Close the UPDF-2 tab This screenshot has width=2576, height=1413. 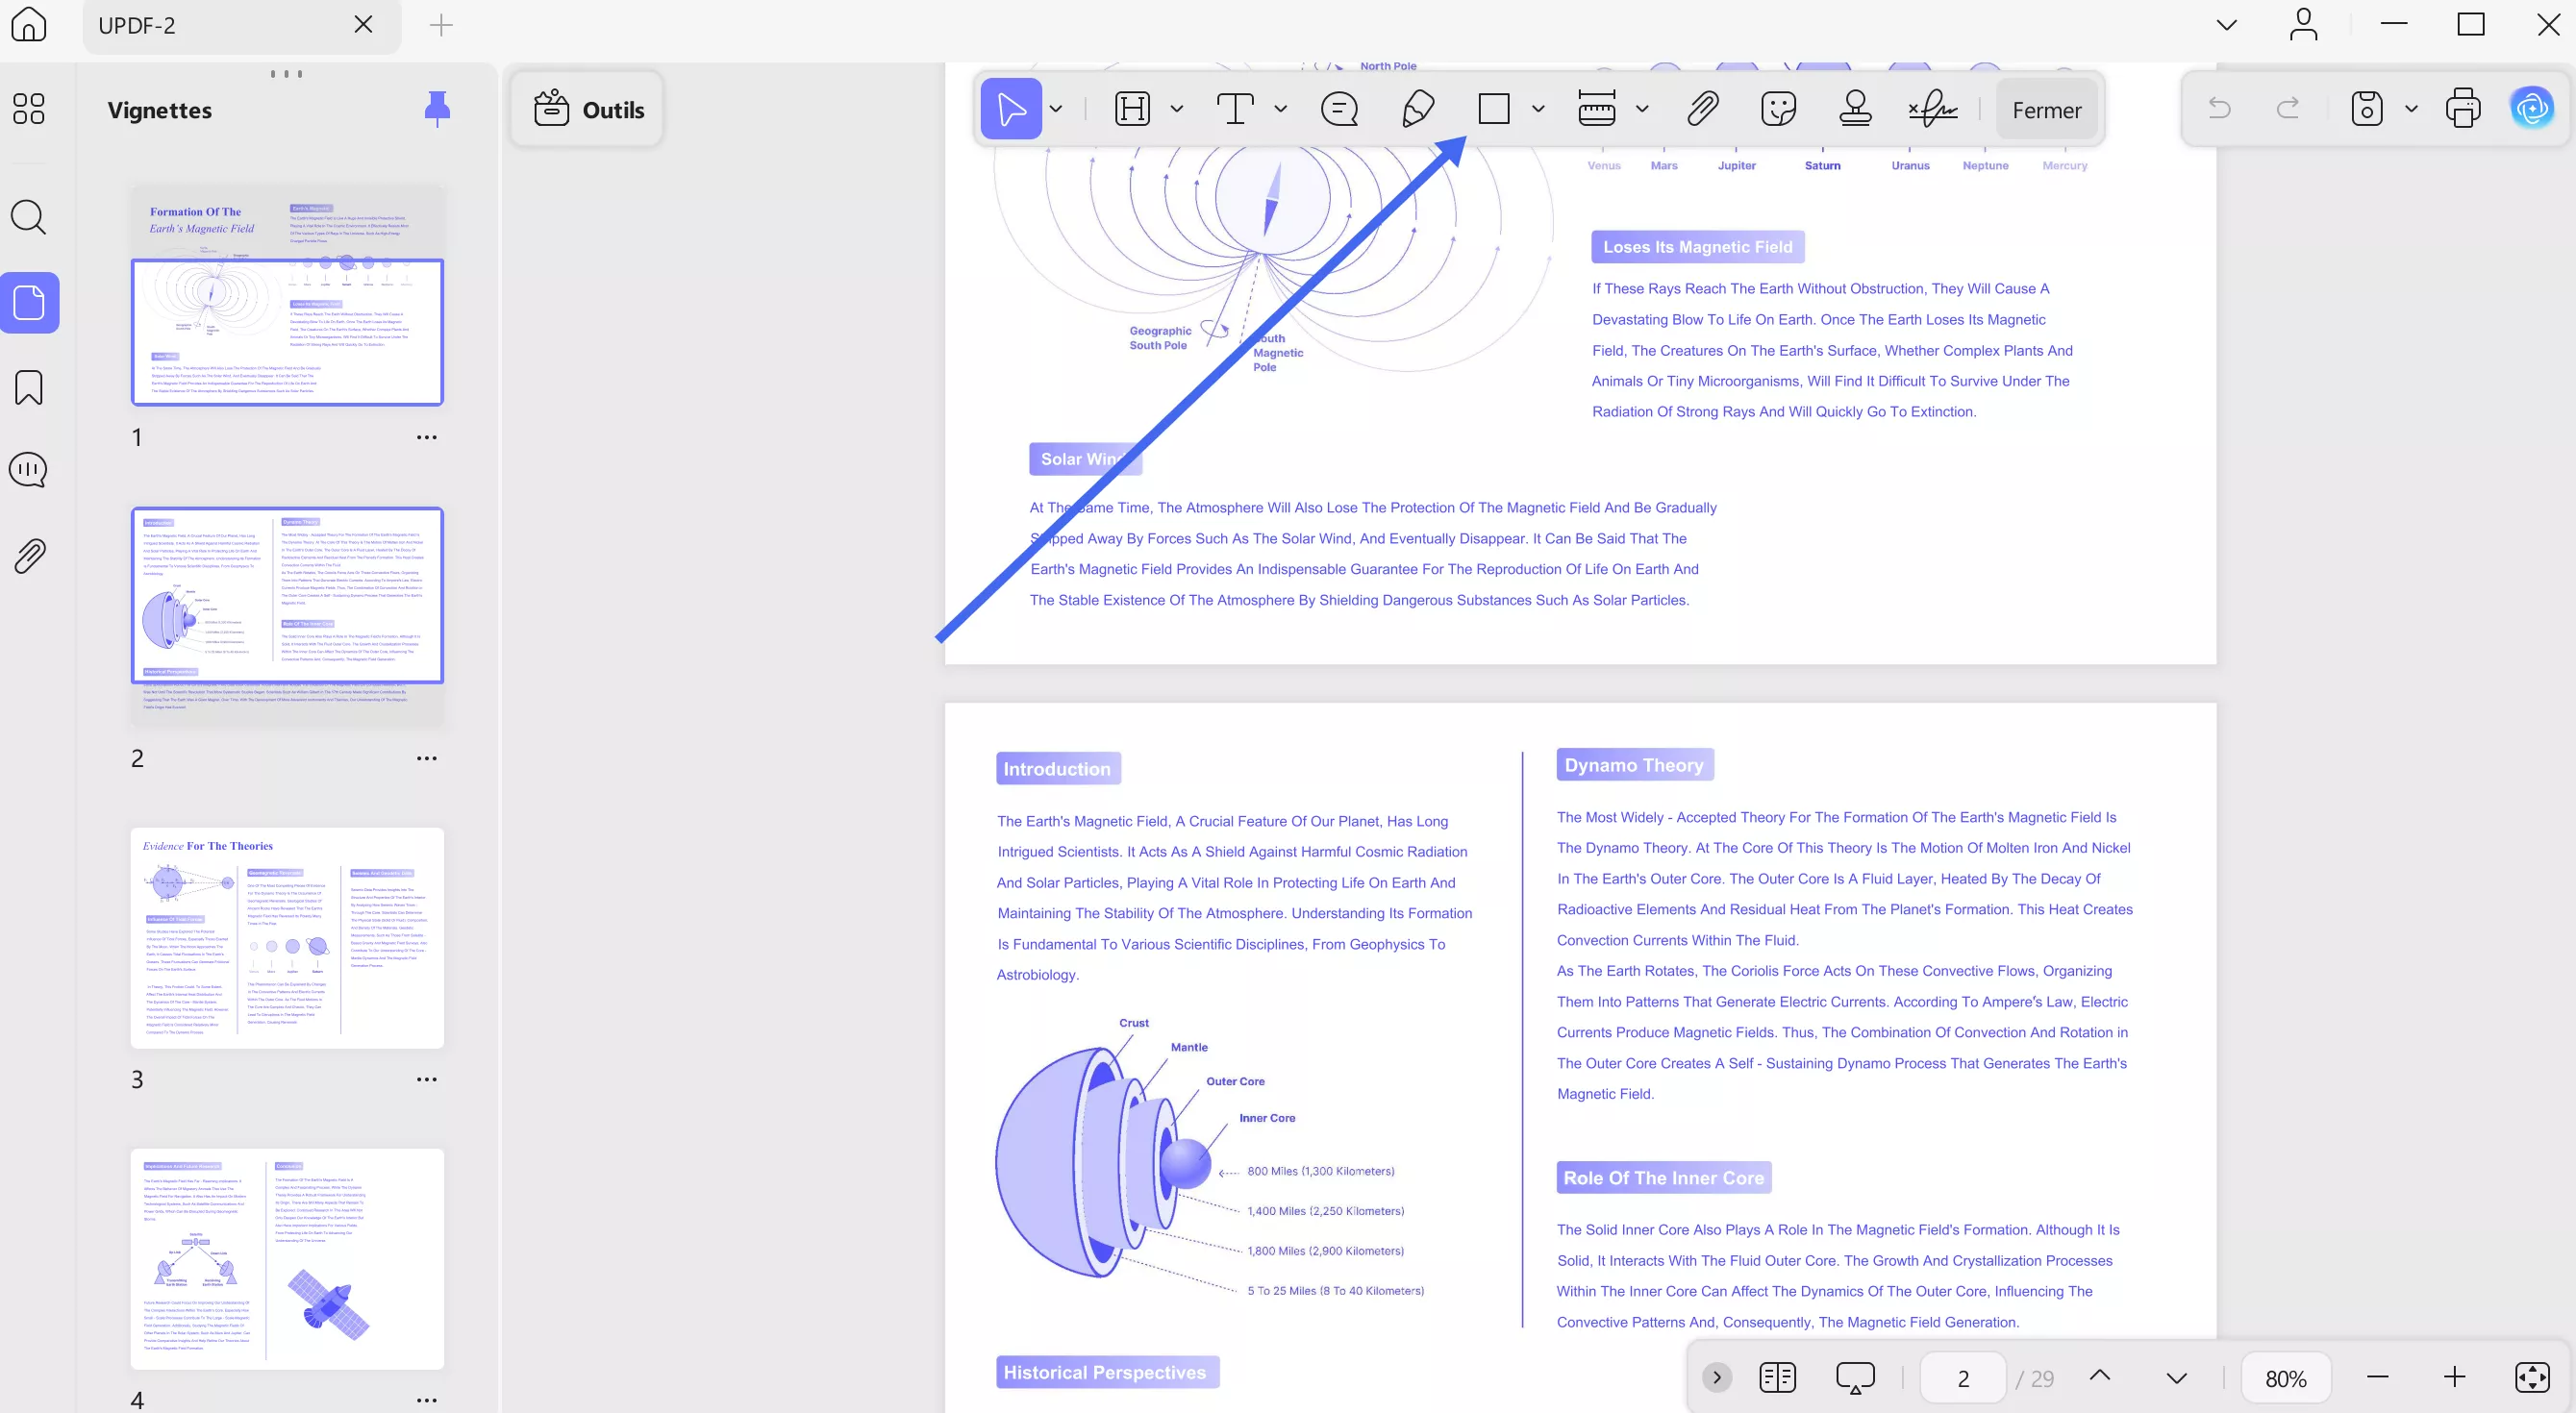point(364,24)
